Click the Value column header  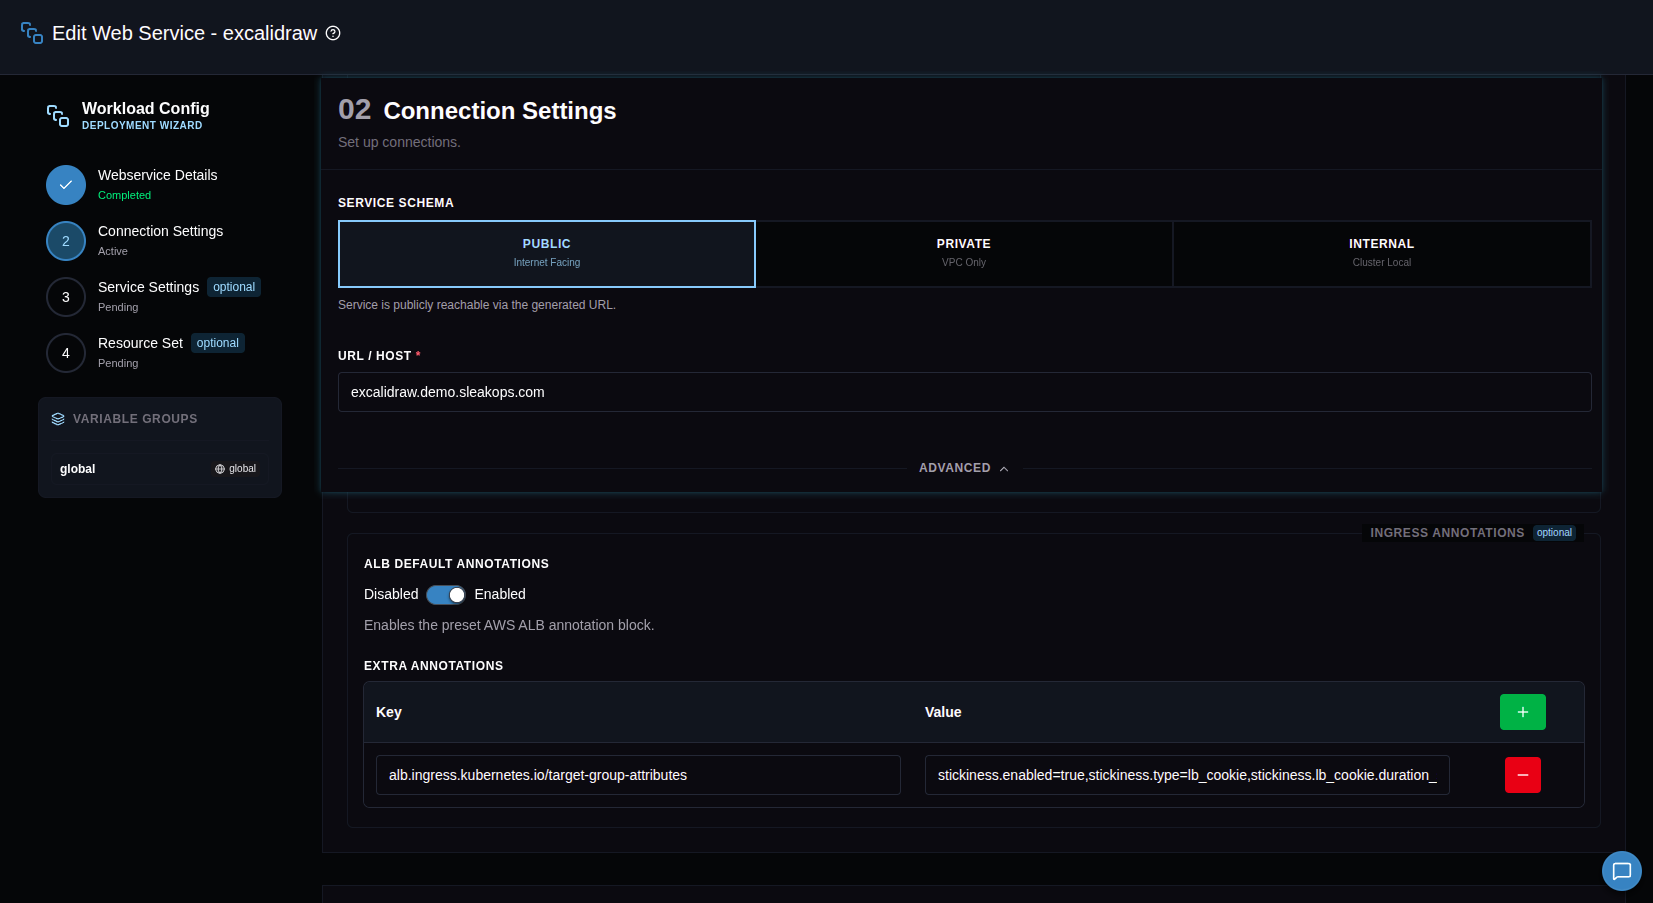tap(943, 712)
